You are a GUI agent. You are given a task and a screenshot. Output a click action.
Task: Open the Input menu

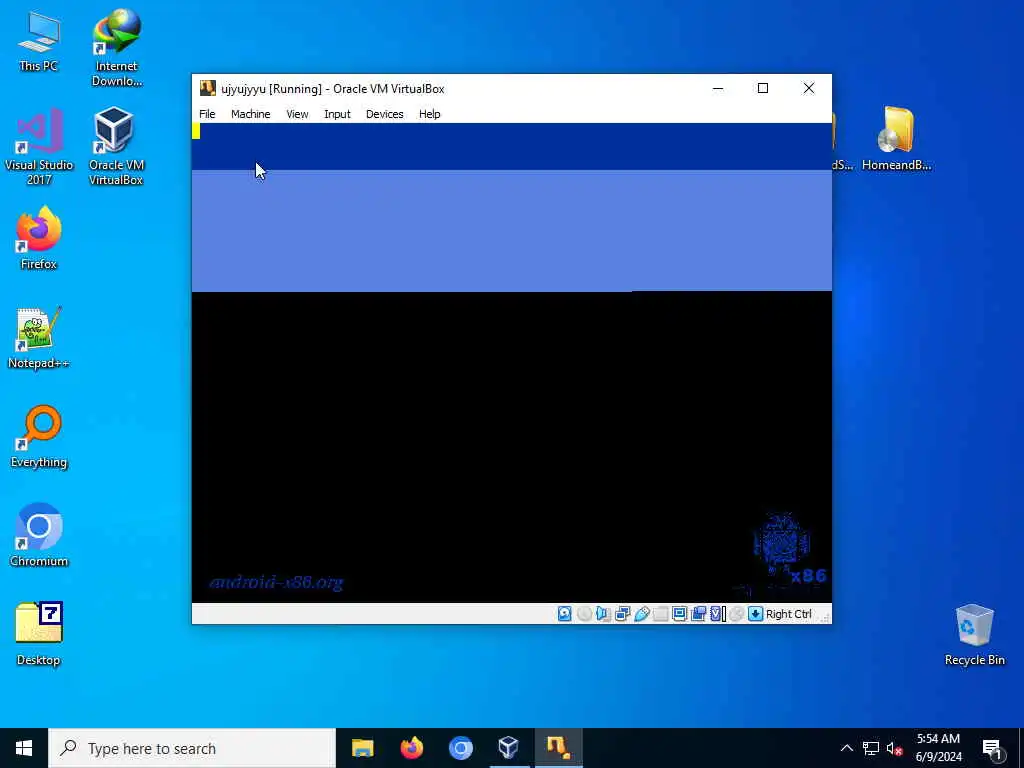pyautogui.click(x=337, y=114)
